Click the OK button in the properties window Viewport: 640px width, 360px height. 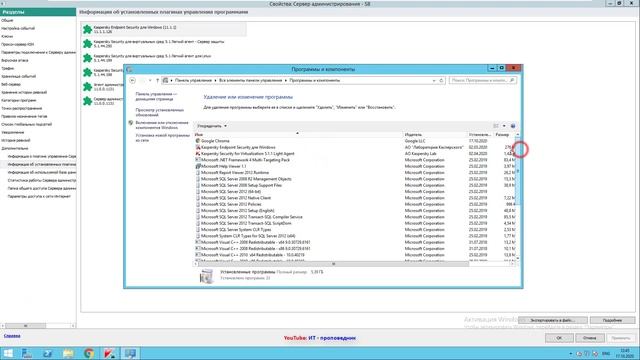tap(559, 338)
